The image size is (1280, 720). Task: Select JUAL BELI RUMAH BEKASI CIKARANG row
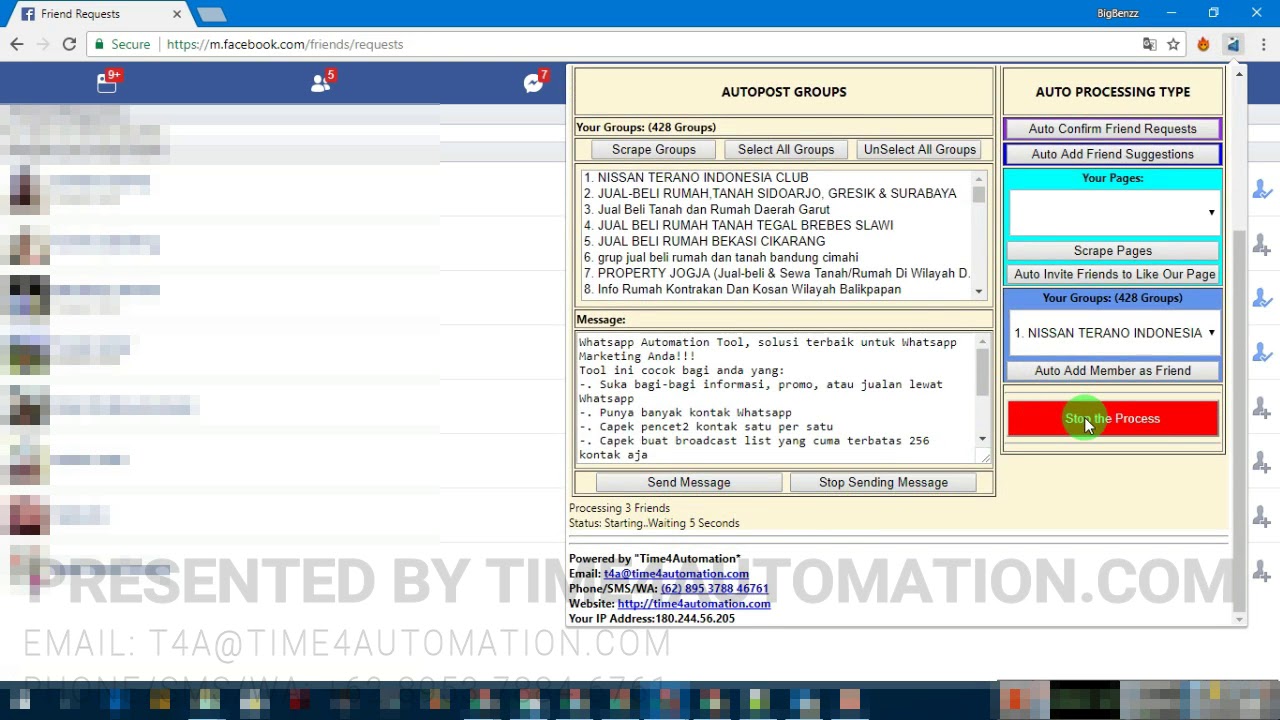(x=775, y=241)
